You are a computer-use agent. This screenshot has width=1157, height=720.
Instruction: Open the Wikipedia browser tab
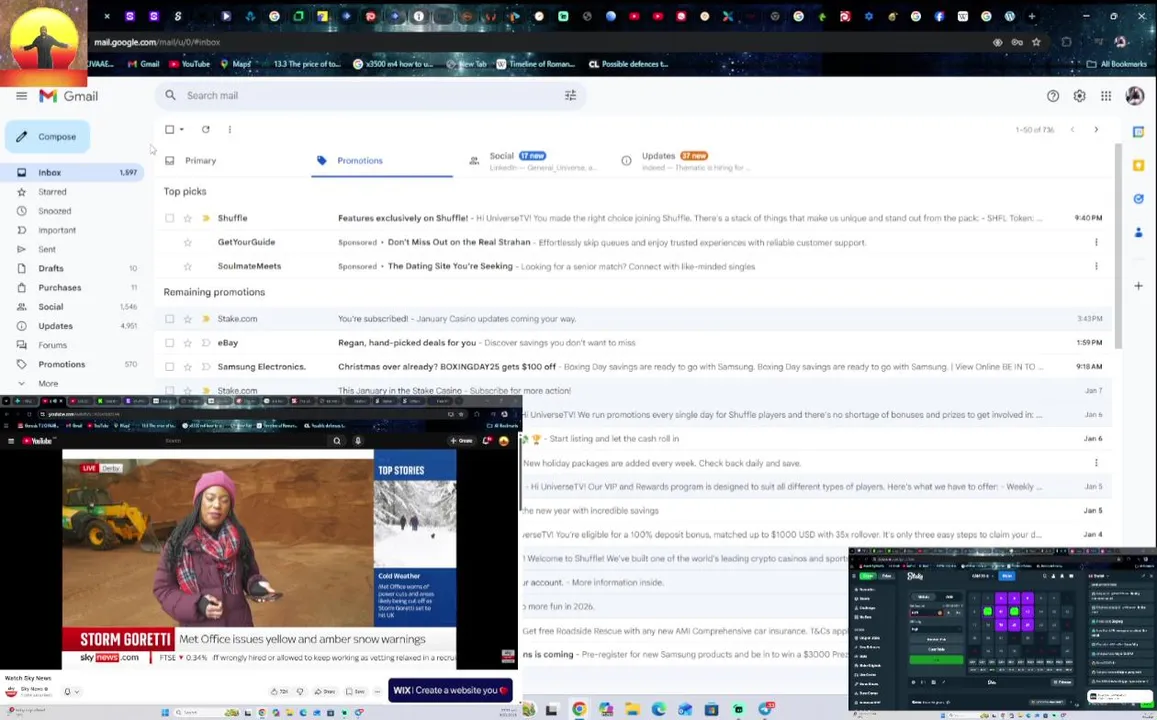click(x=962, y=16)
